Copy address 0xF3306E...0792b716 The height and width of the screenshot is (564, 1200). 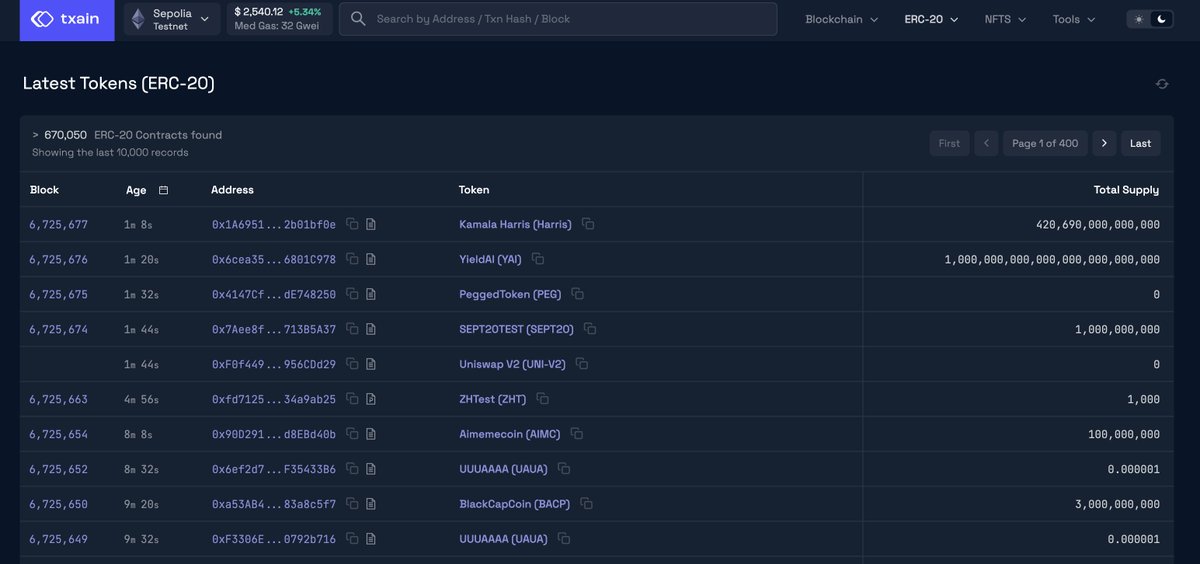(x=352, y=539)
